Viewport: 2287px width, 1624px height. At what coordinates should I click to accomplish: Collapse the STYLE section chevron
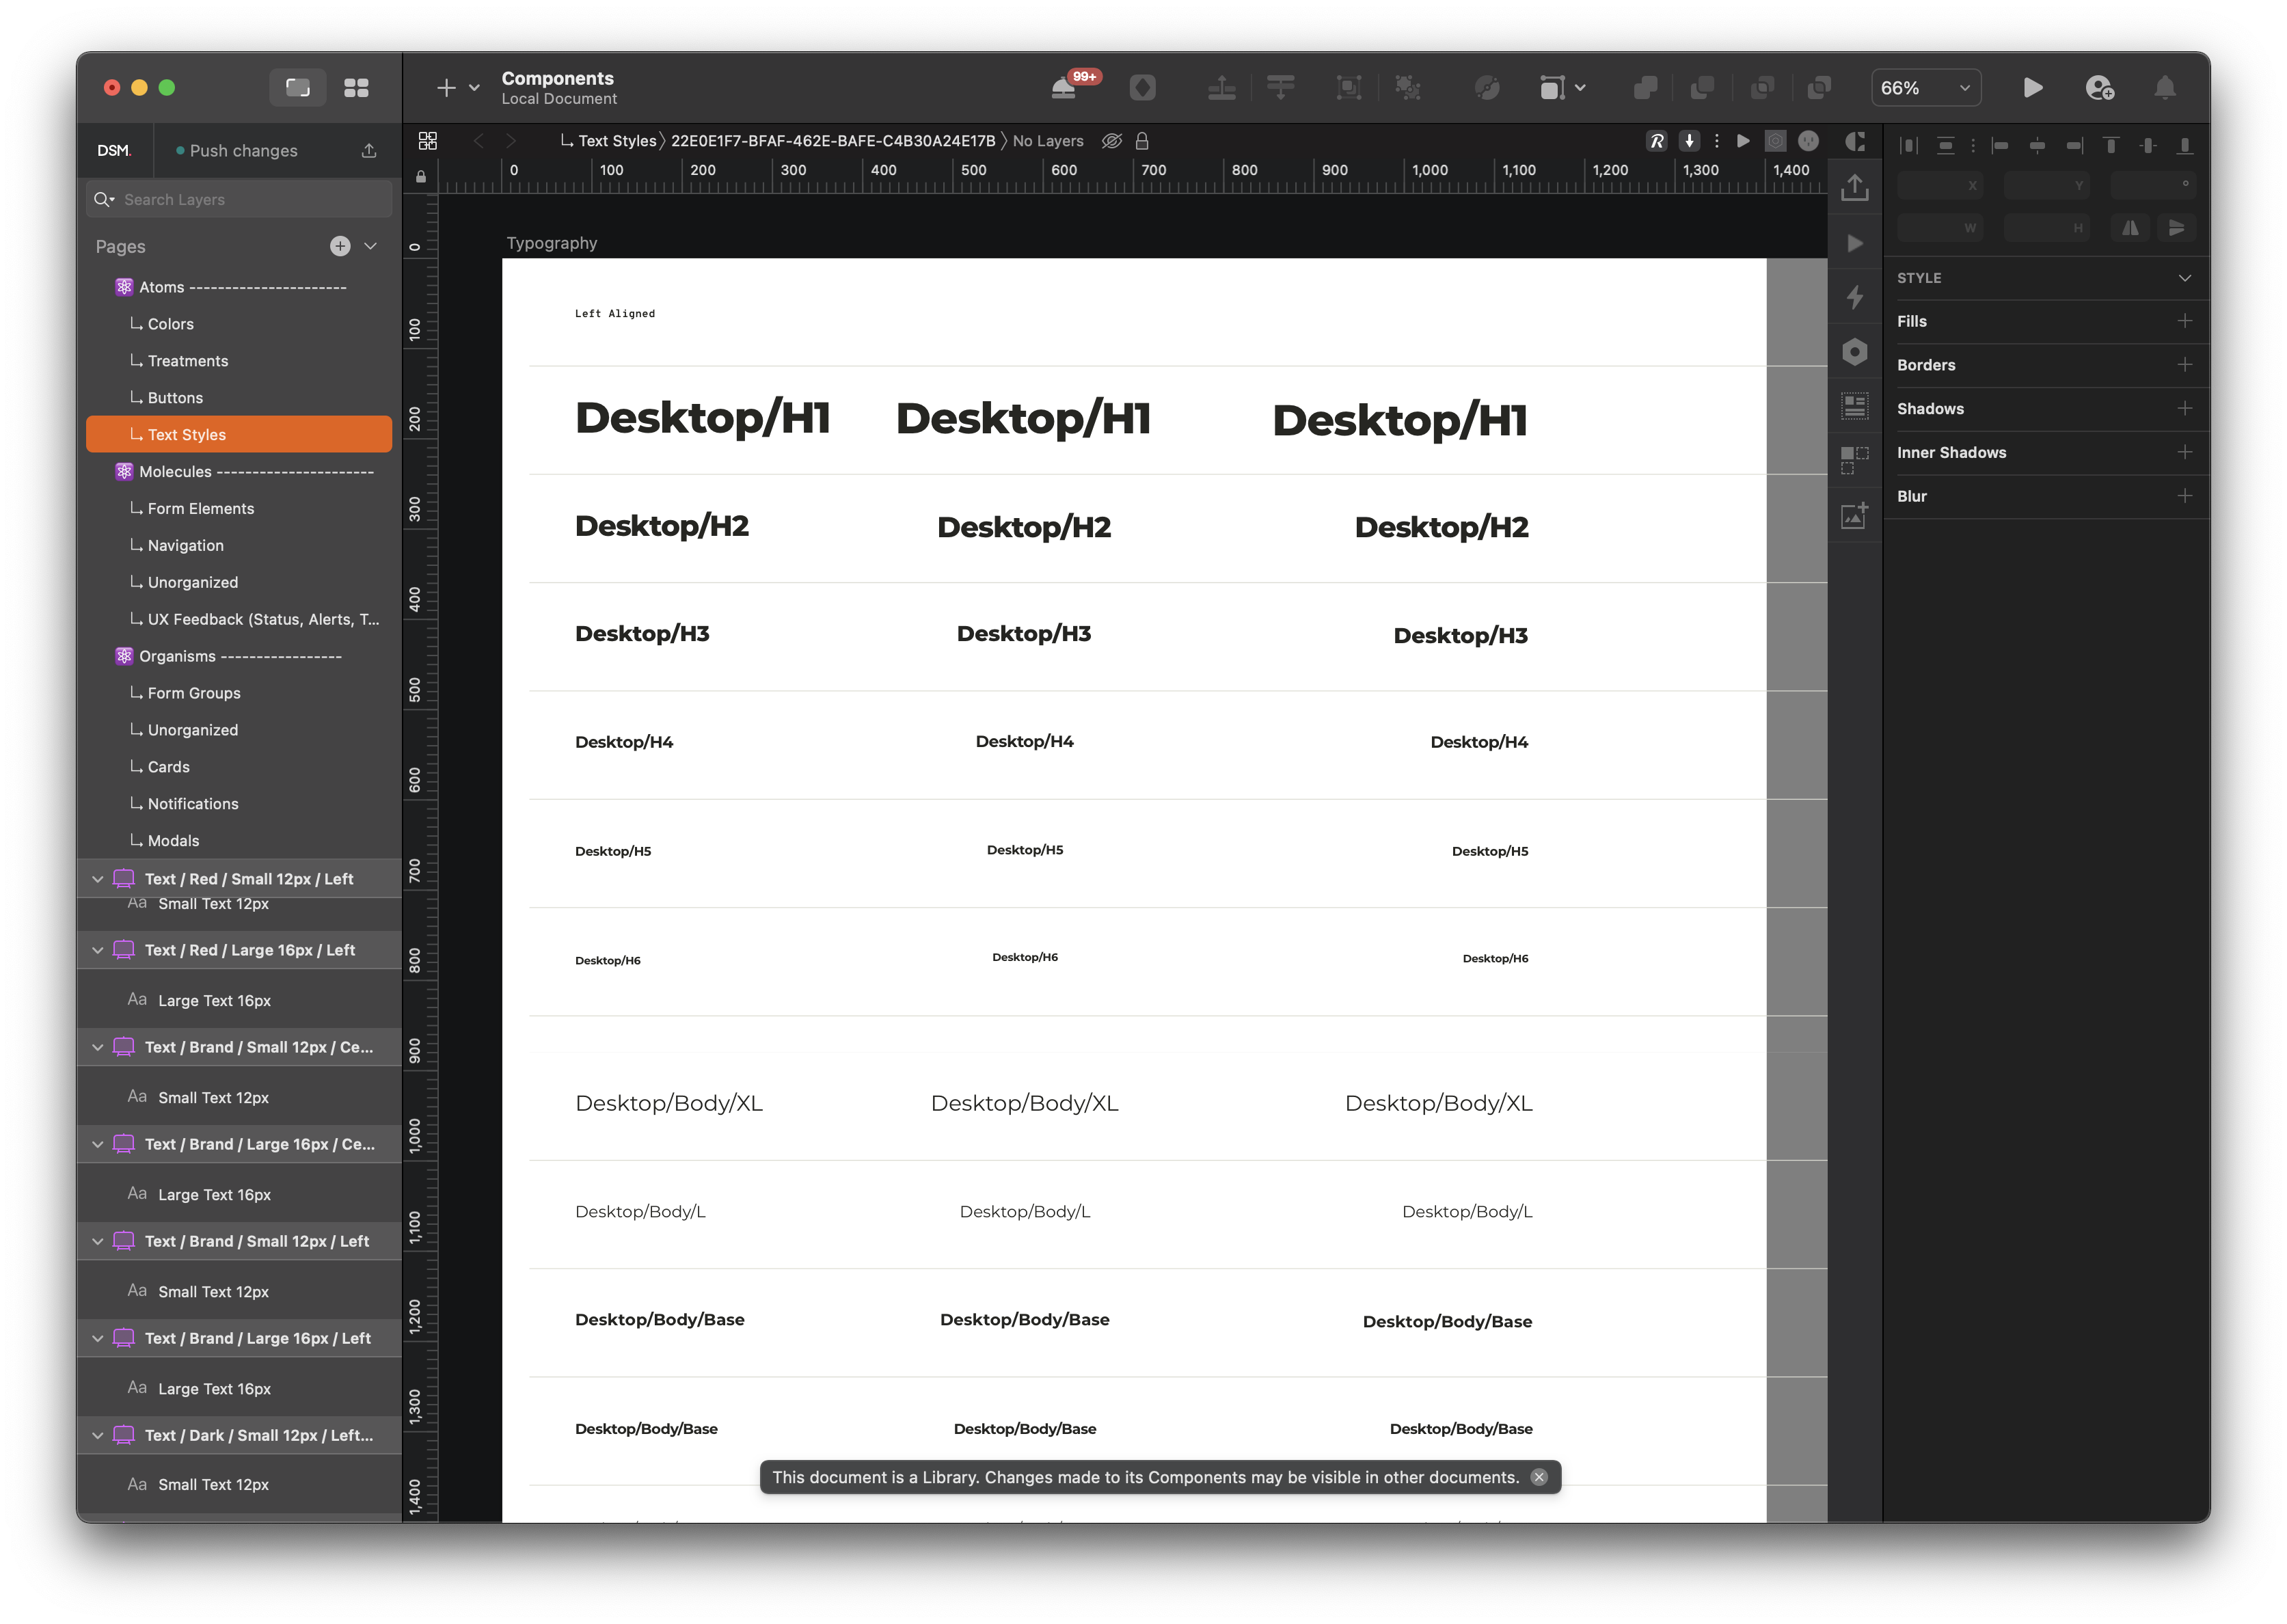[2184, 278]
